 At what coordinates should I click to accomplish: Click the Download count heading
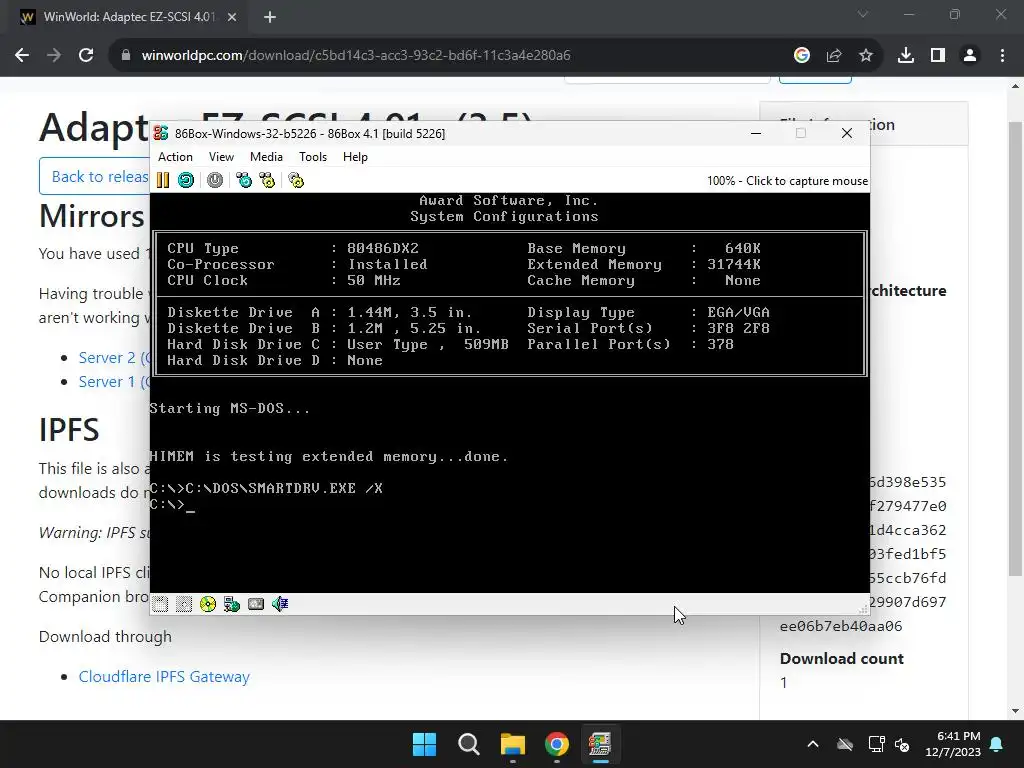coord(841,658)
